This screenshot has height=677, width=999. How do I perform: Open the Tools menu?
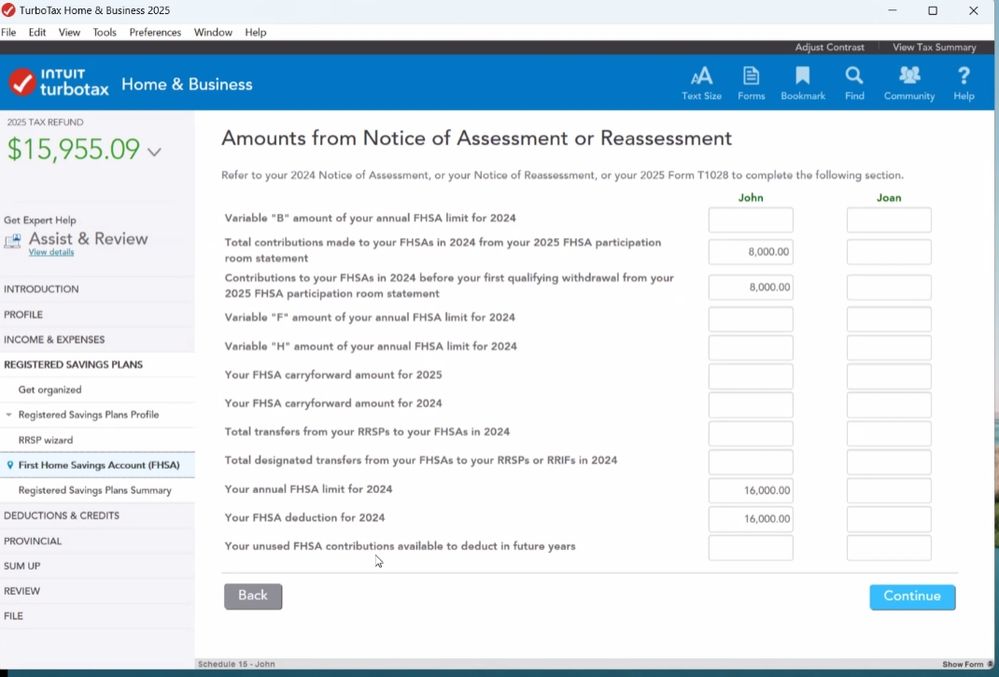click(x=104, y=32)
